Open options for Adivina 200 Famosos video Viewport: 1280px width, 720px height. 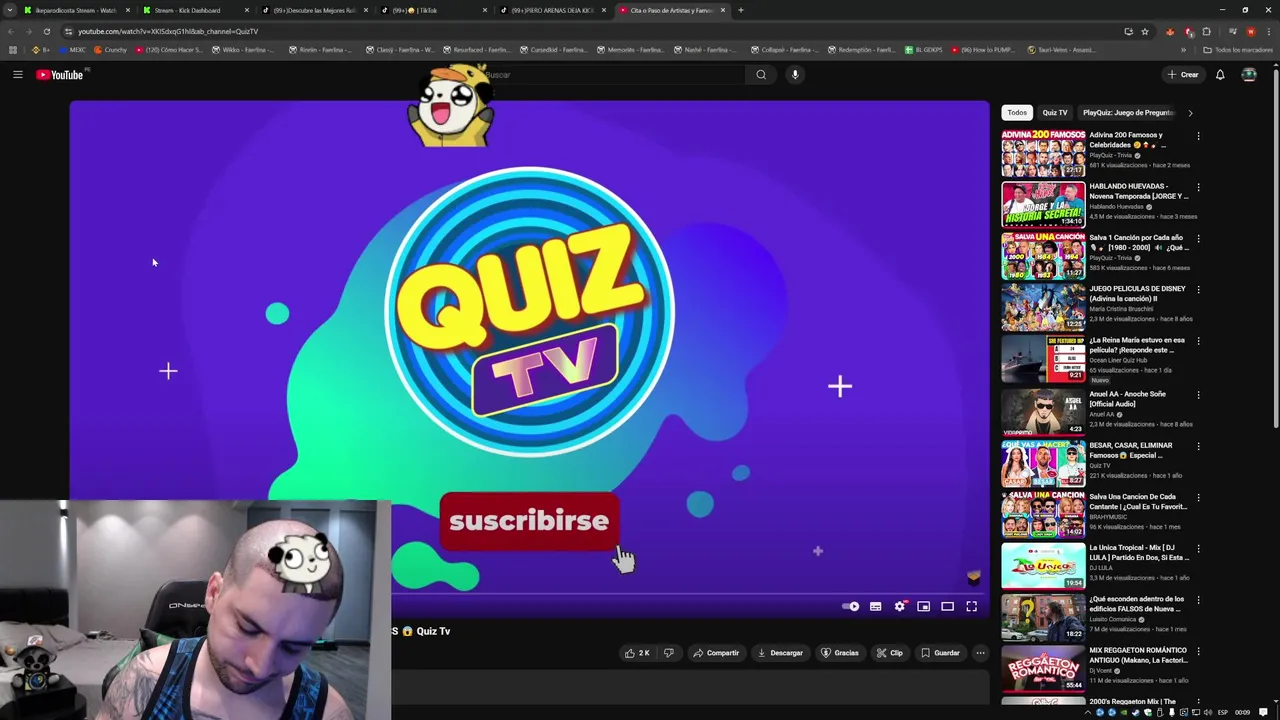pyautogui.click(x=1198, y=136)
